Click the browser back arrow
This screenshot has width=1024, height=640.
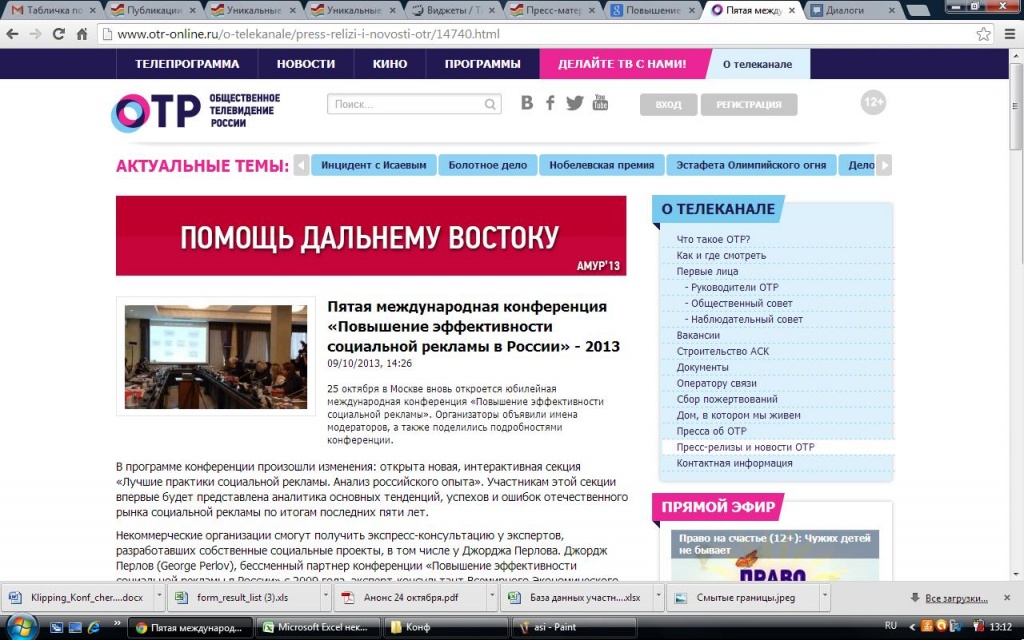12,34
